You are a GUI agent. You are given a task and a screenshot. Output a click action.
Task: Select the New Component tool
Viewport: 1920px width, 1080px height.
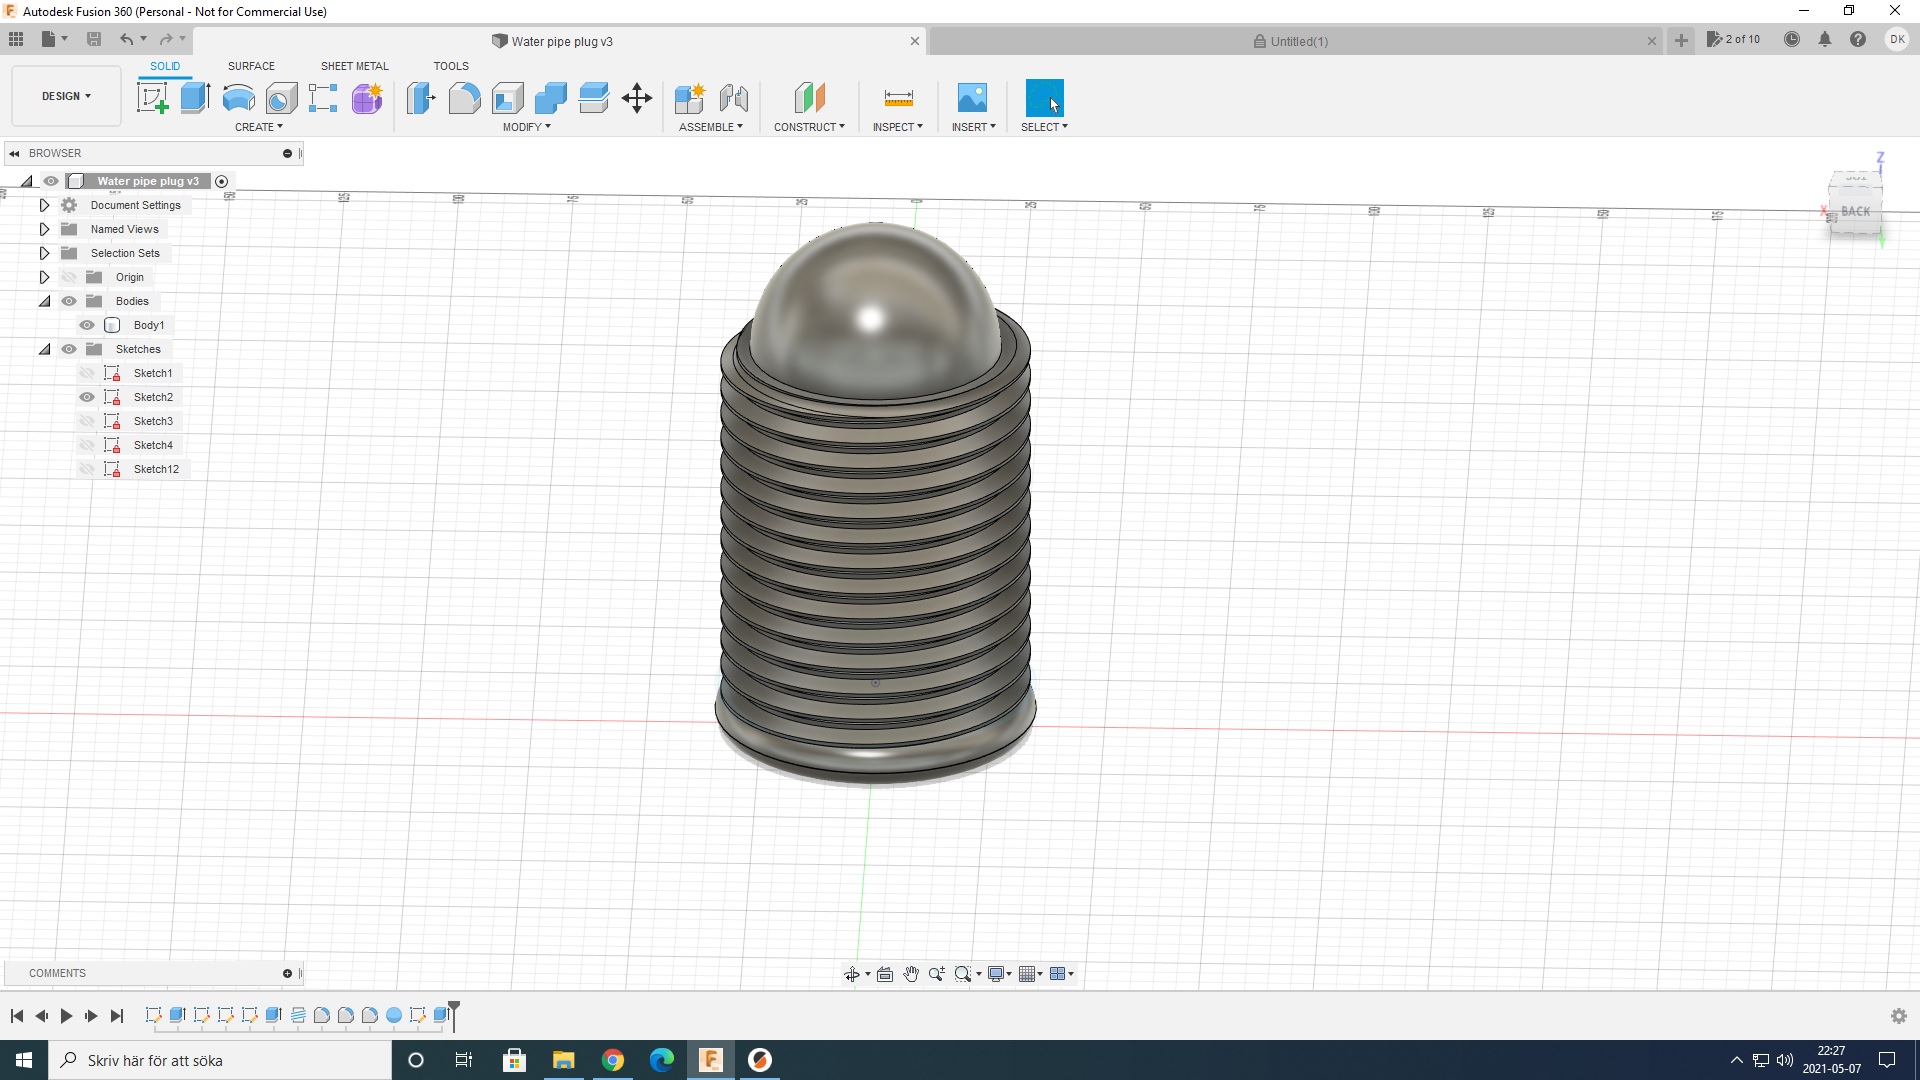point(690,98)
